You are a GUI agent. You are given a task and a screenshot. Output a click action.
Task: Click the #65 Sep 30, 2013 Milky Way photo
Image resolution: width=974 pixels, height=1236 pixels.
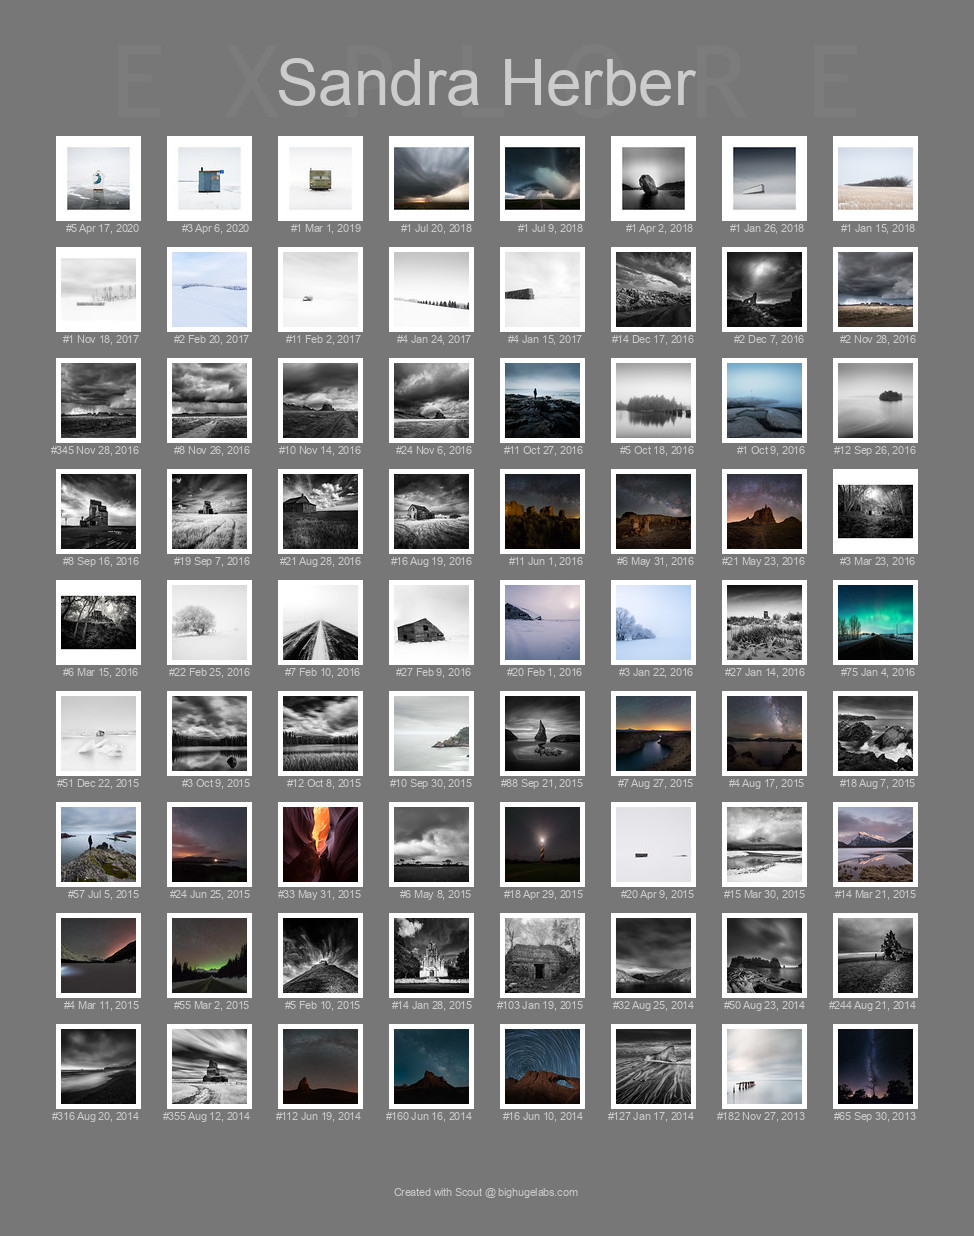pyautogui.click(x=875, y=1066)
